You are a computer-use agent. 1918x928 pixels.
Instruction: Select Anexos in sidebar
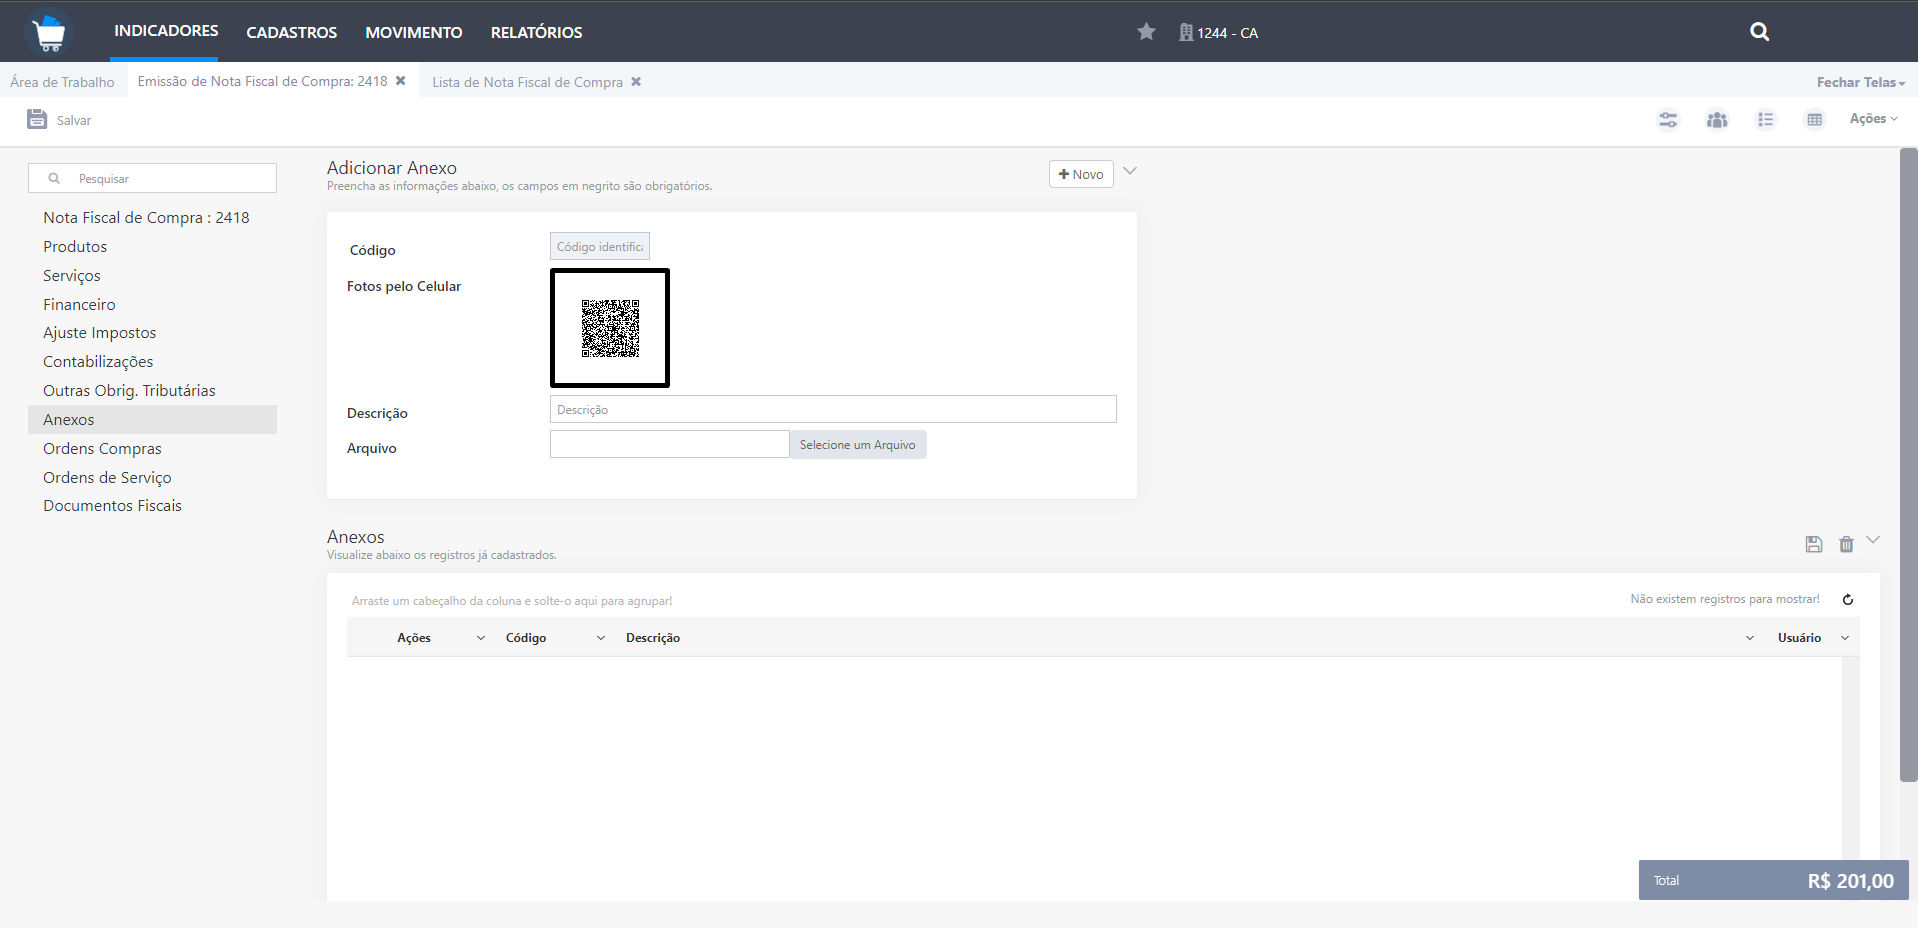click(152, 419)
